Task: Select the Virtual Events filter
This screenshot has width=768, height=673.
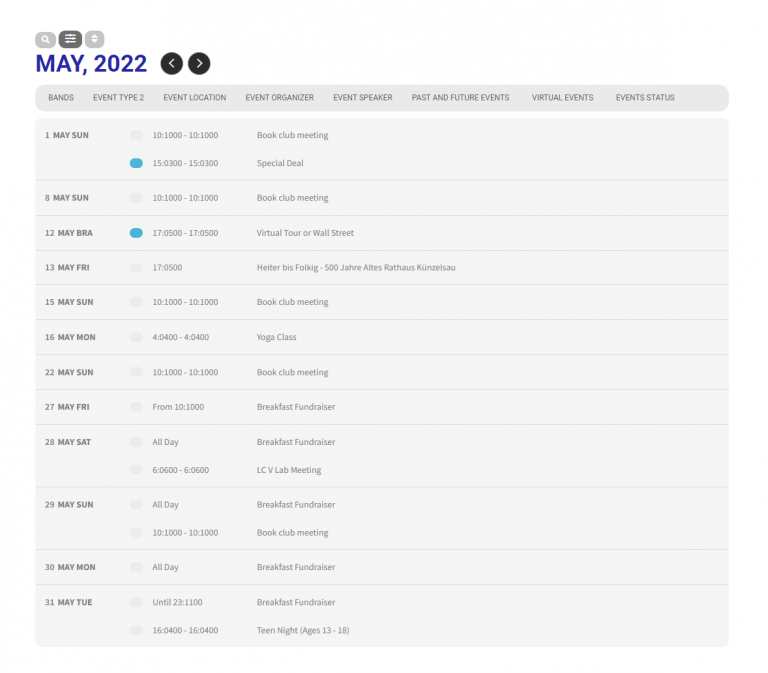Action: pyautogui.click(x=562, y=98)
